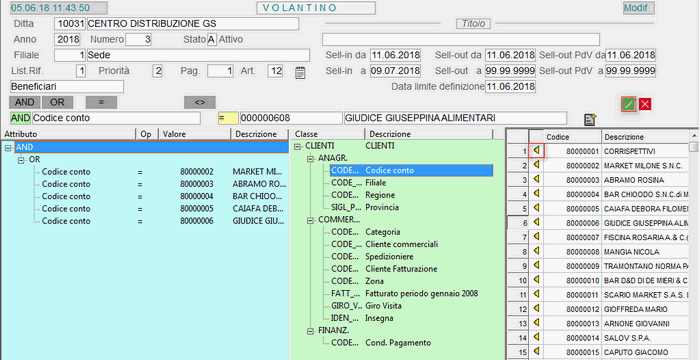Select Codice conto in class tree
700x360 pixels.
[411, 170]
